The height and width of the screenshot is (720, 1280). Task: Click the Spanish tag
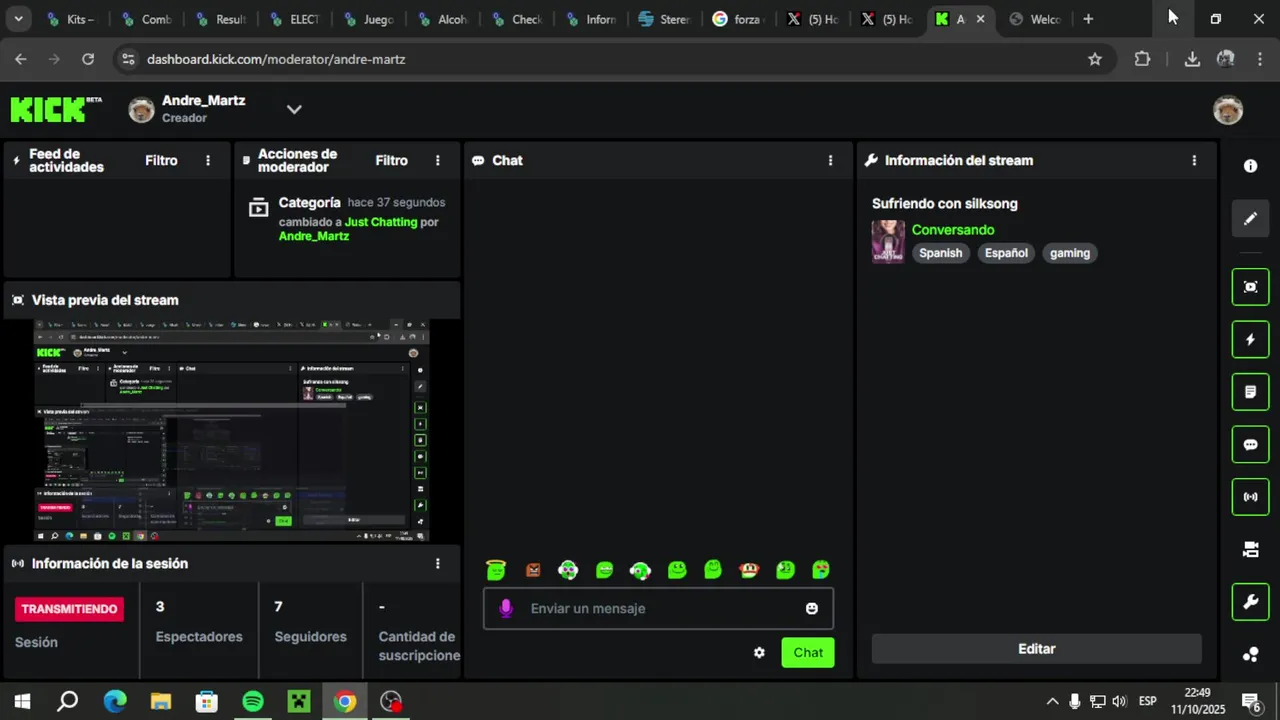940,253
